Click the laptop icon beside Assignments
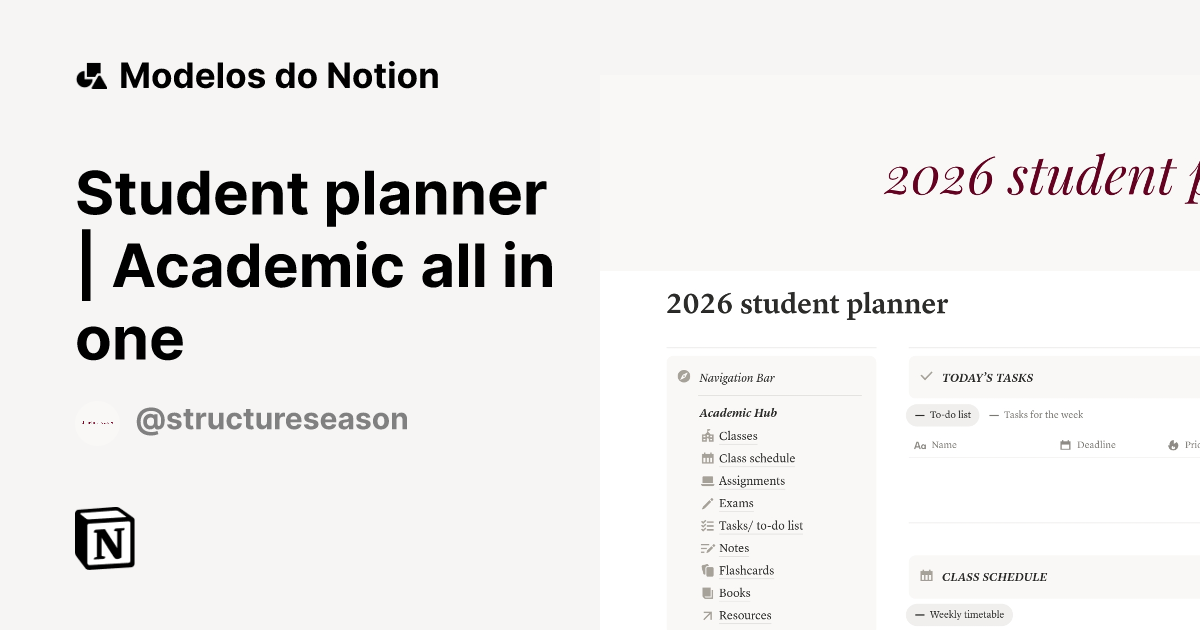 tap(707, 480)
